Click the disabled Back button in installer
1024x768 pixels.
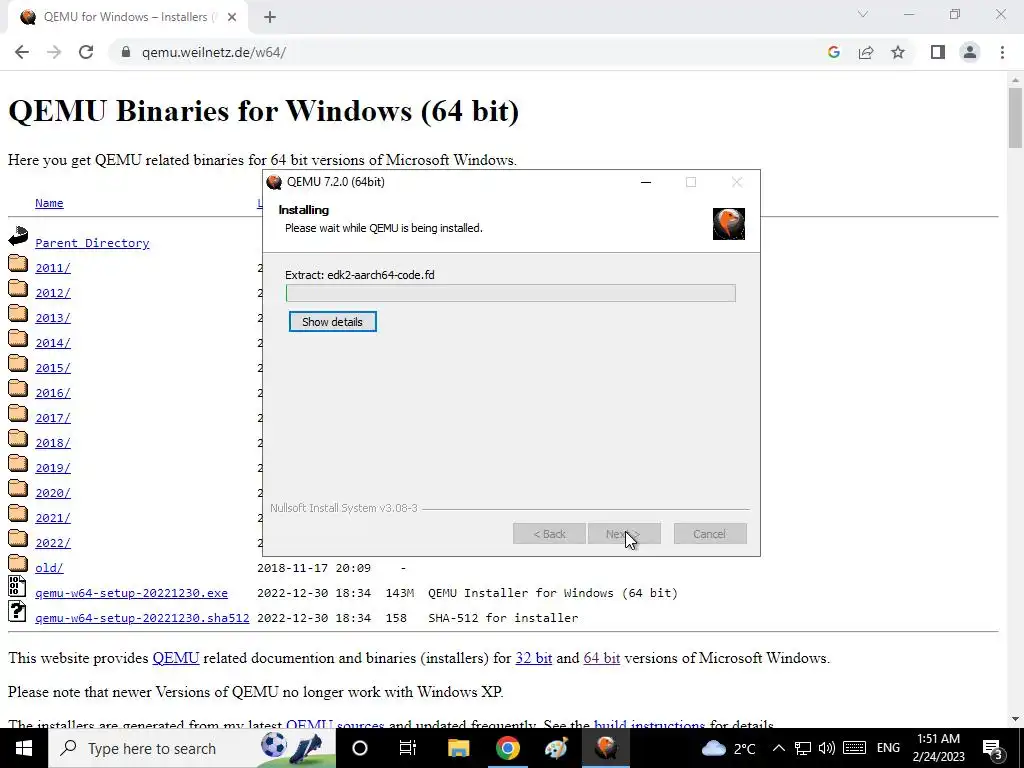pyautogui.click(x=549, y=534)
